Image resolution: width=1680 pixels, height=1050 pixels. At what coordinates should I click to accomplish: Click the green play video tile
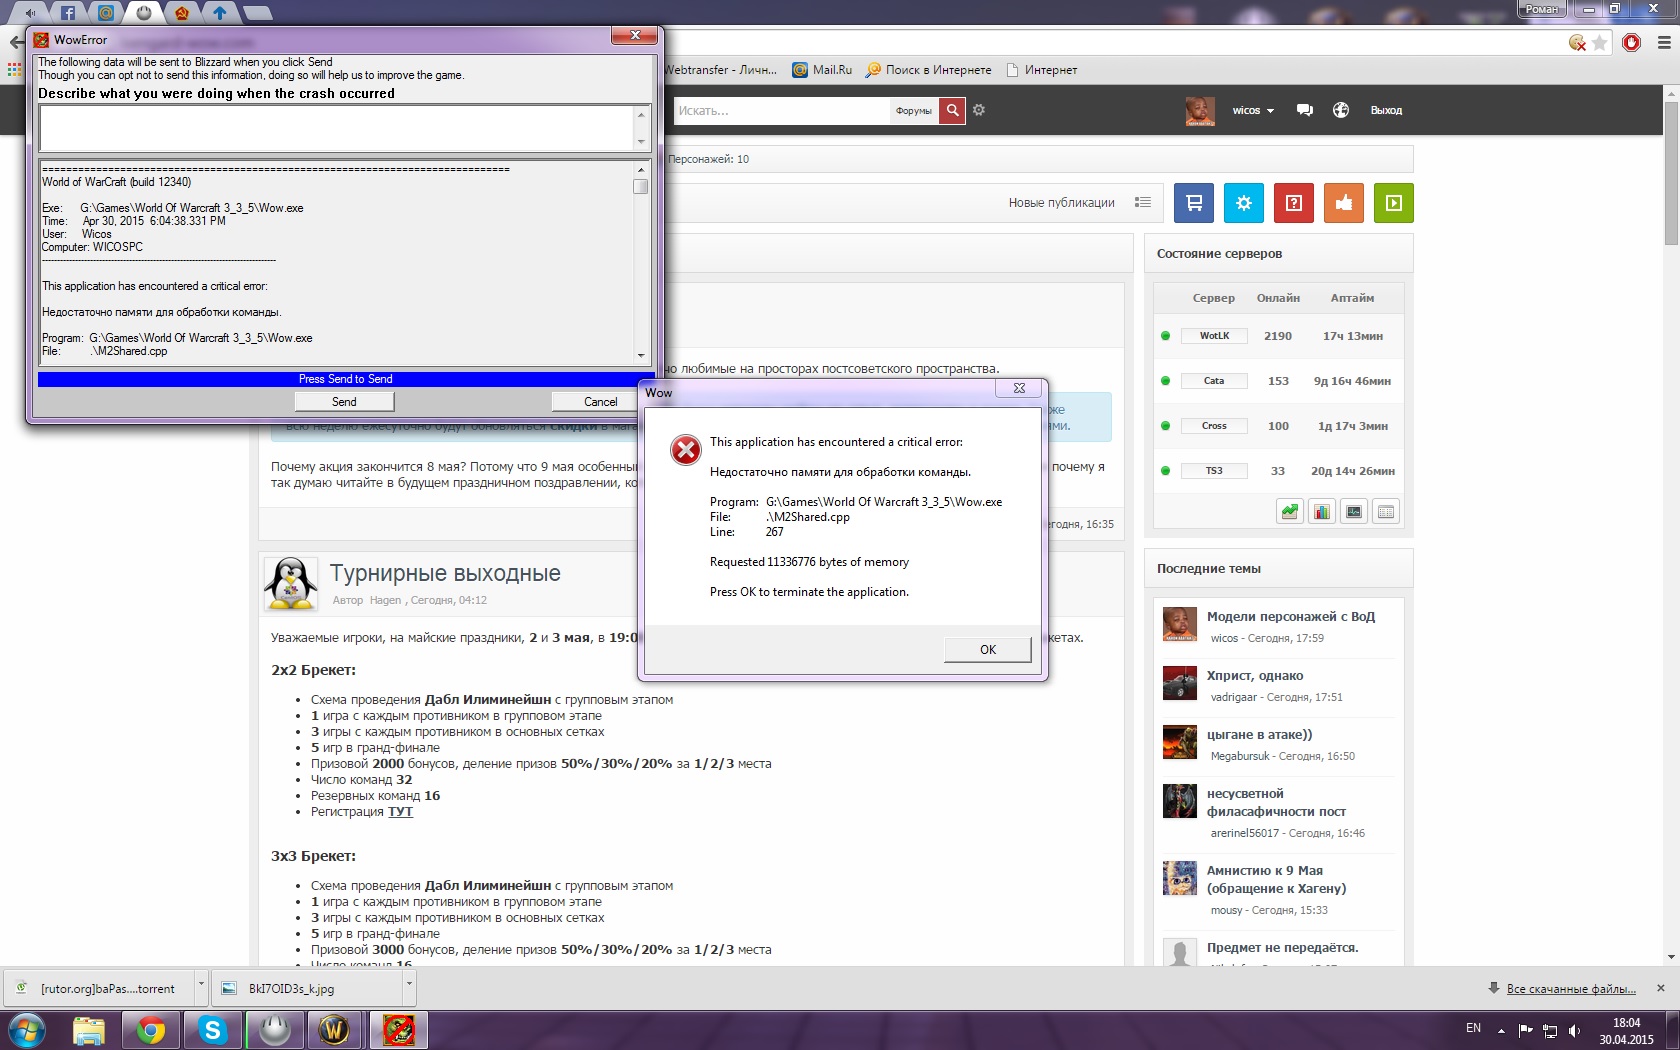pyautogui.click(x=1393, y=203)
